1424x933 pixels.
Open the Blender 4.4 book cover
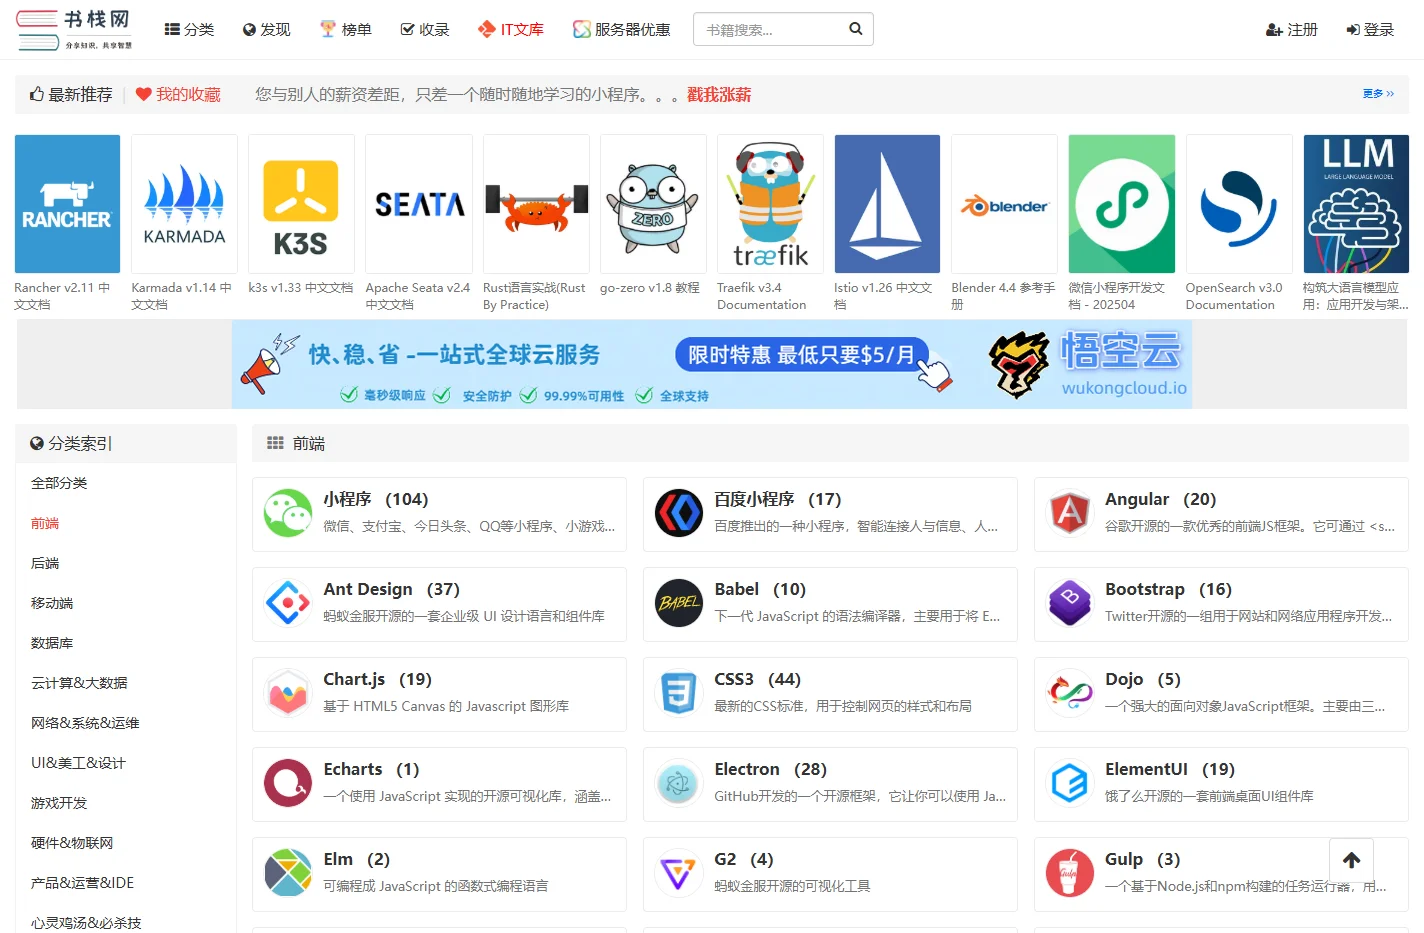[x=1004, y=204]
